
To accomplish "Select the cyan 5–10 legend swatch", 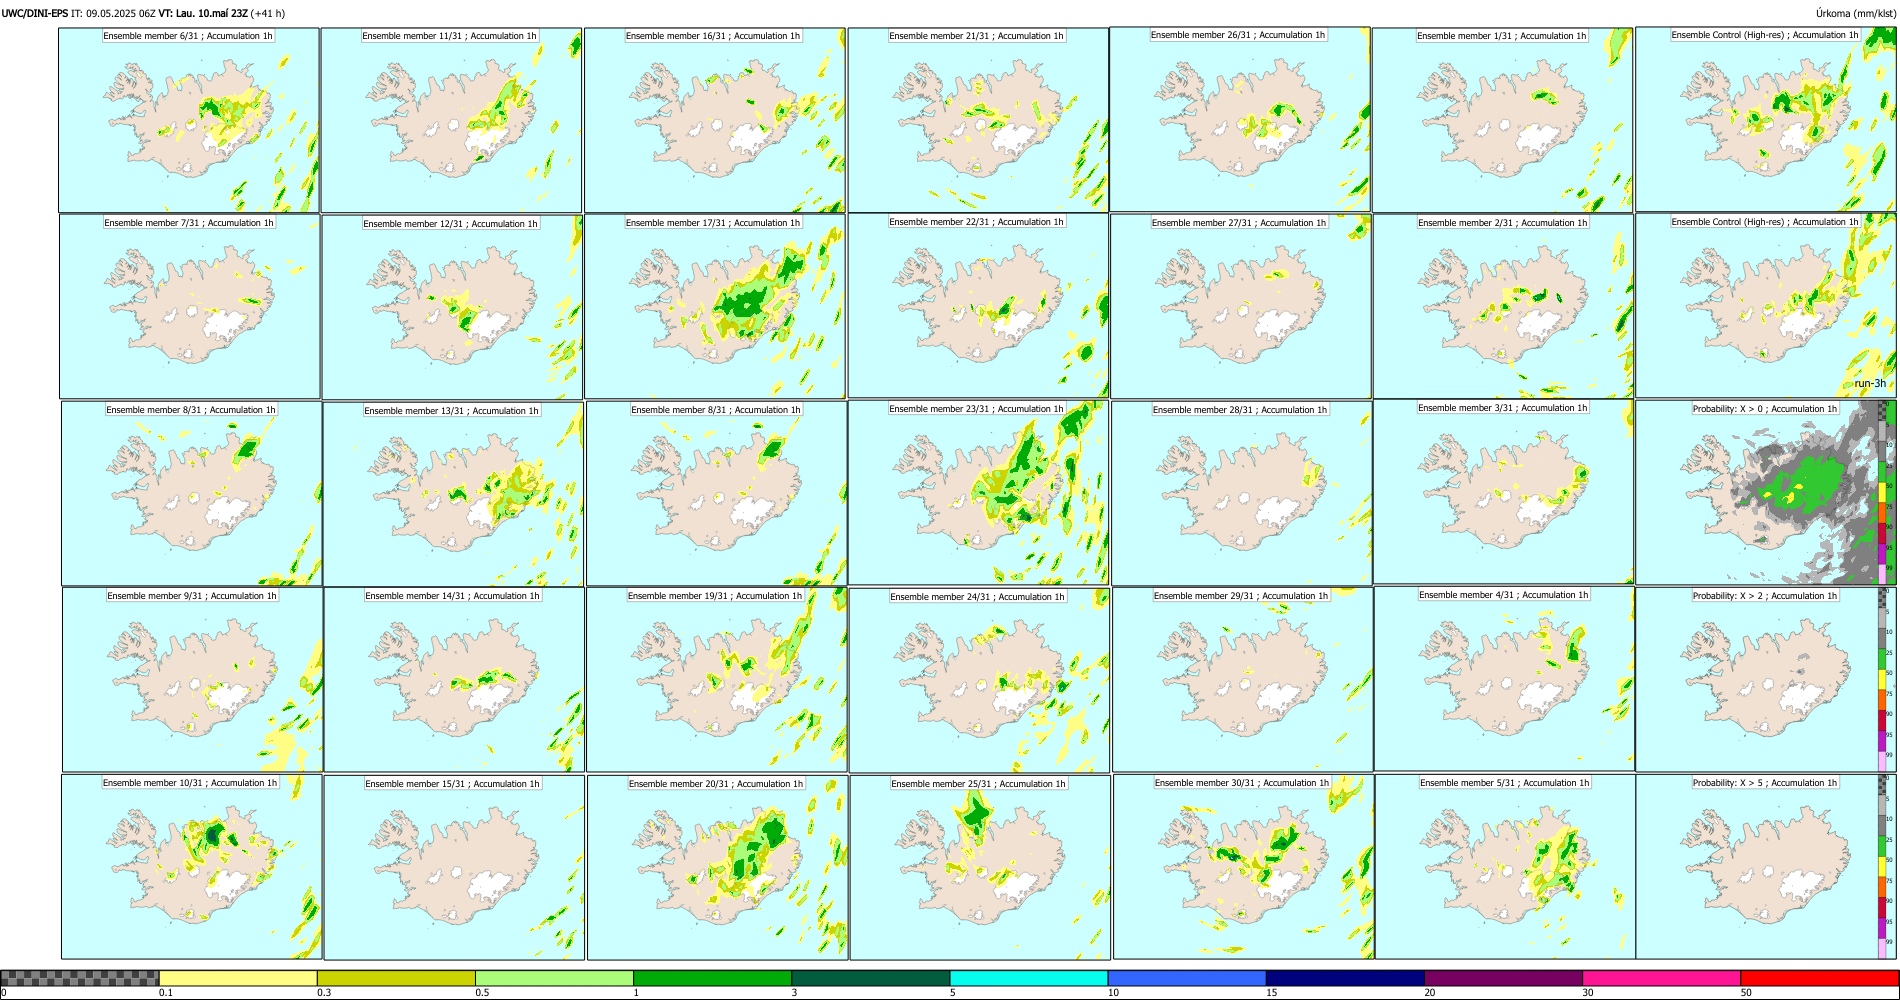I will [x=1029, y=978].
